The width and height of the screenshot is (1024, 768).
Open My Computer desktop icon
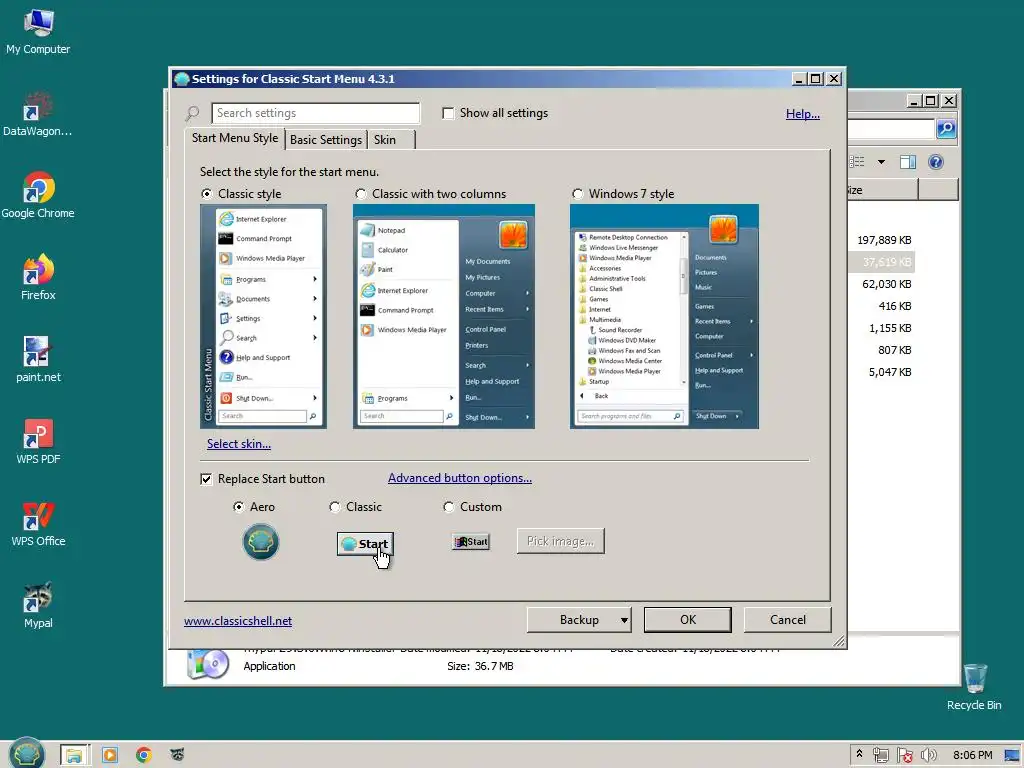click(38, 33)
